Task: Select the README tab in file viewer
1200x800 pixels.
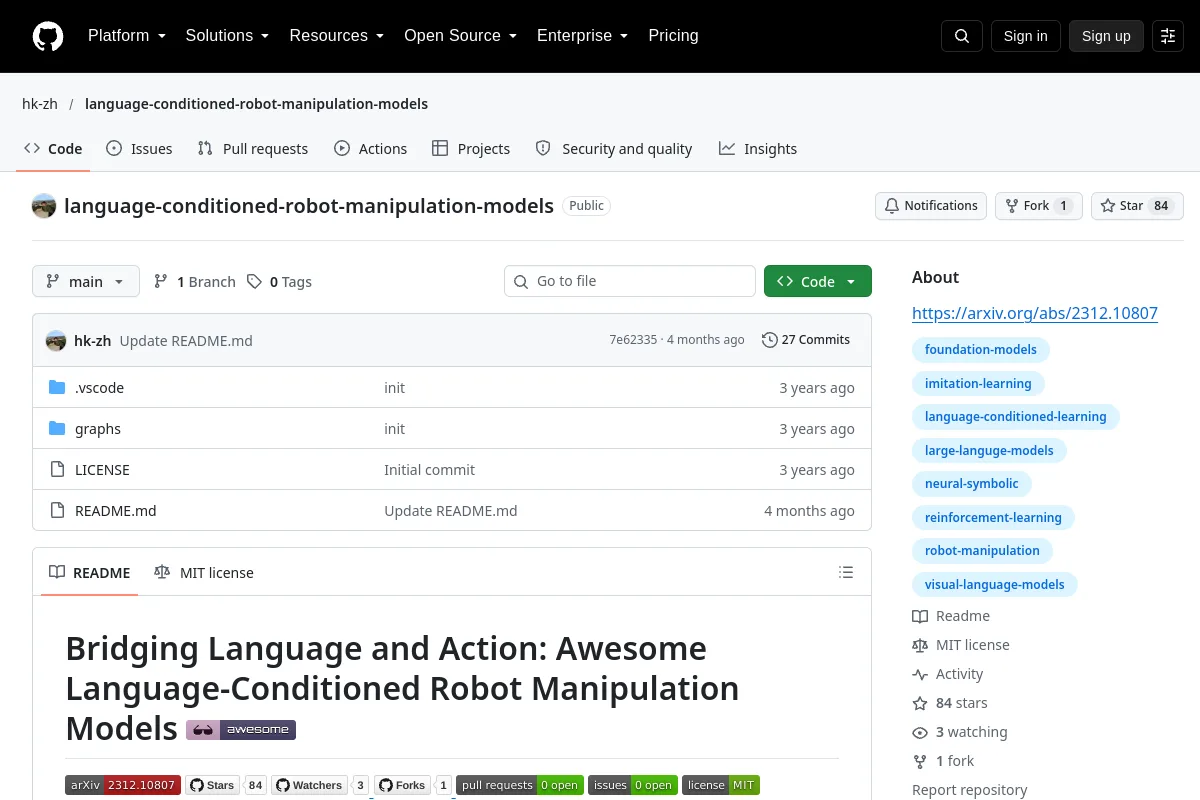Action: [89, 573]
